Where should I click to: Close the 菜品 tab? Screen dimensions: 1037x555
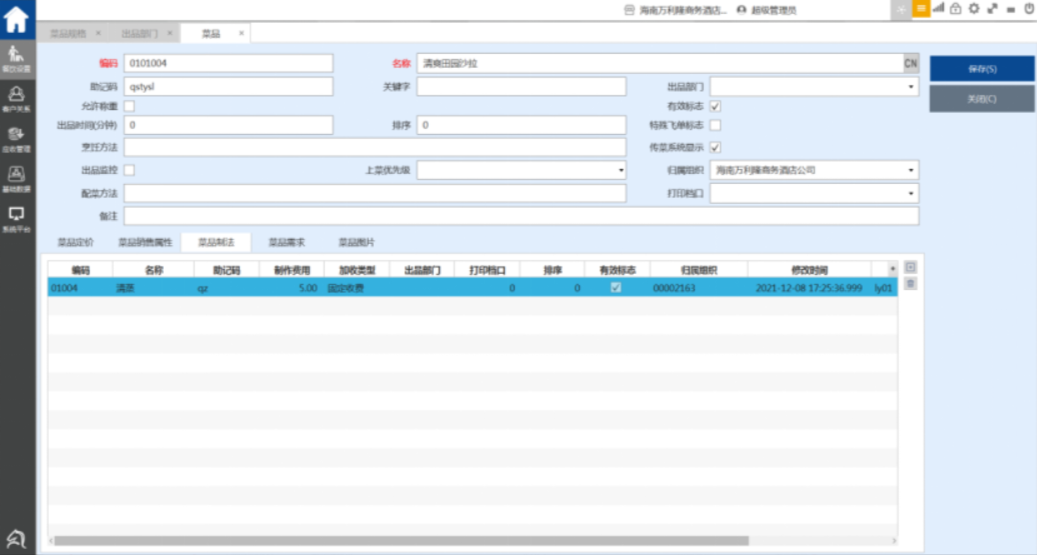click(x=241, y=33)
